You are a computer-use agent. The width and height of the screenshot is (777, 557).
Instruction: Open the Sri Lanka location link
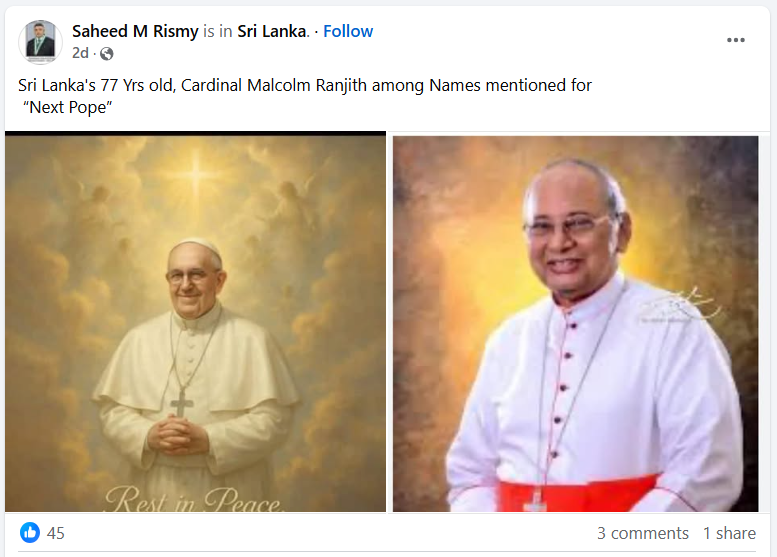(x=272, y=31)
